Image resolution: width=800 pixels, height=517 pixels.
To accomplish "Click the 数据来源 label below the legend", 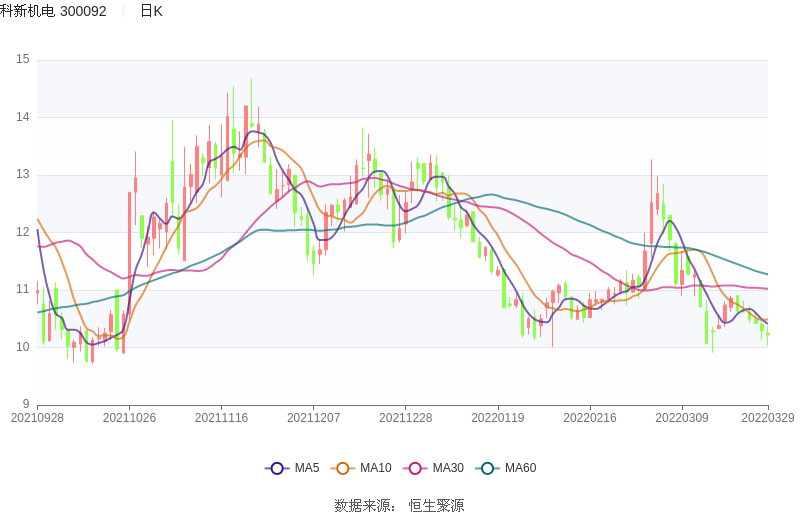I will (363, 505).
